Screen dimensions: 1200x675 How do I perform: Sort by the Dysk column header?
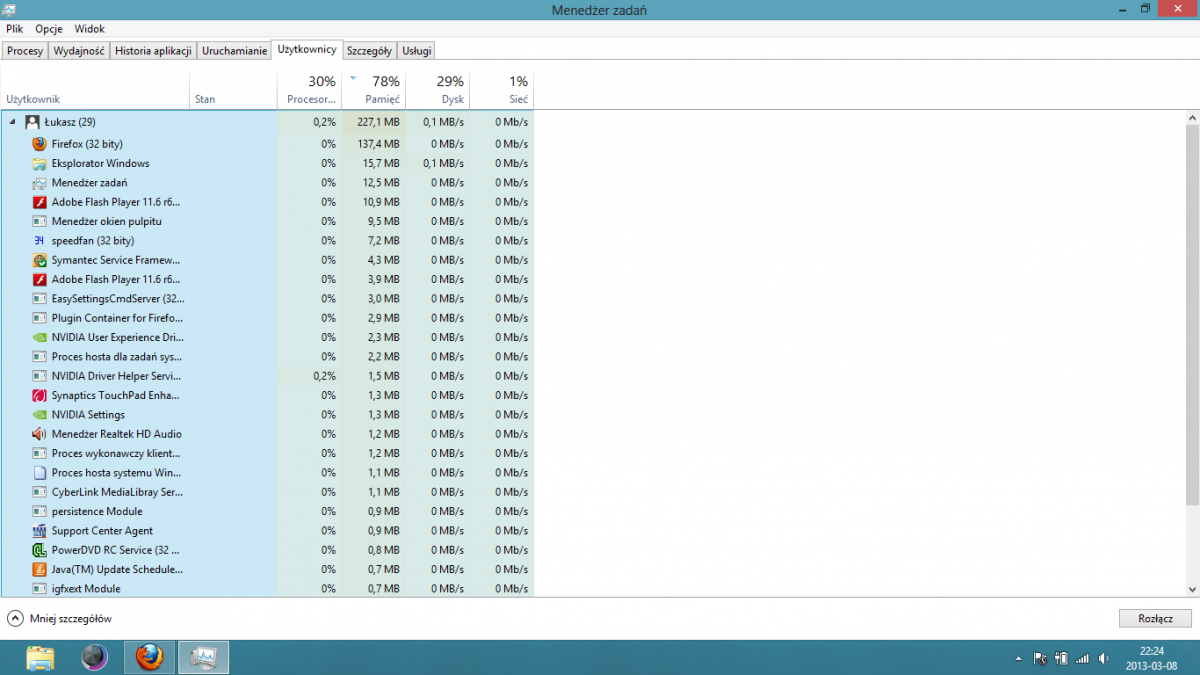click(437, 90)
